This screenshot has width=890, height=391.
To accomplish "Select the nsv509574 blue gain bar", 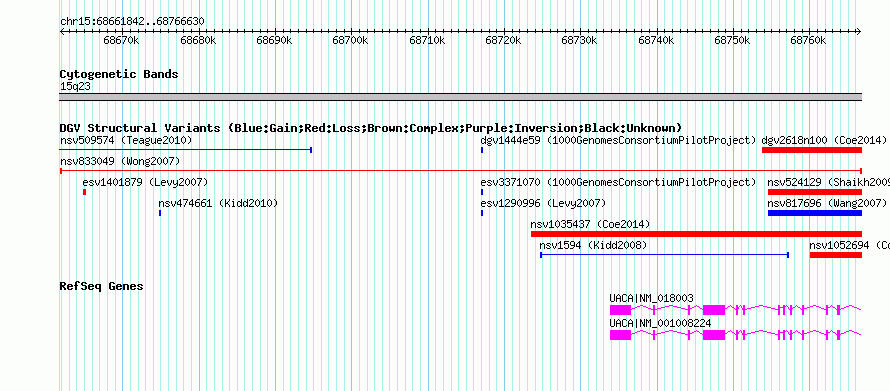I will (x=186, y=150).
